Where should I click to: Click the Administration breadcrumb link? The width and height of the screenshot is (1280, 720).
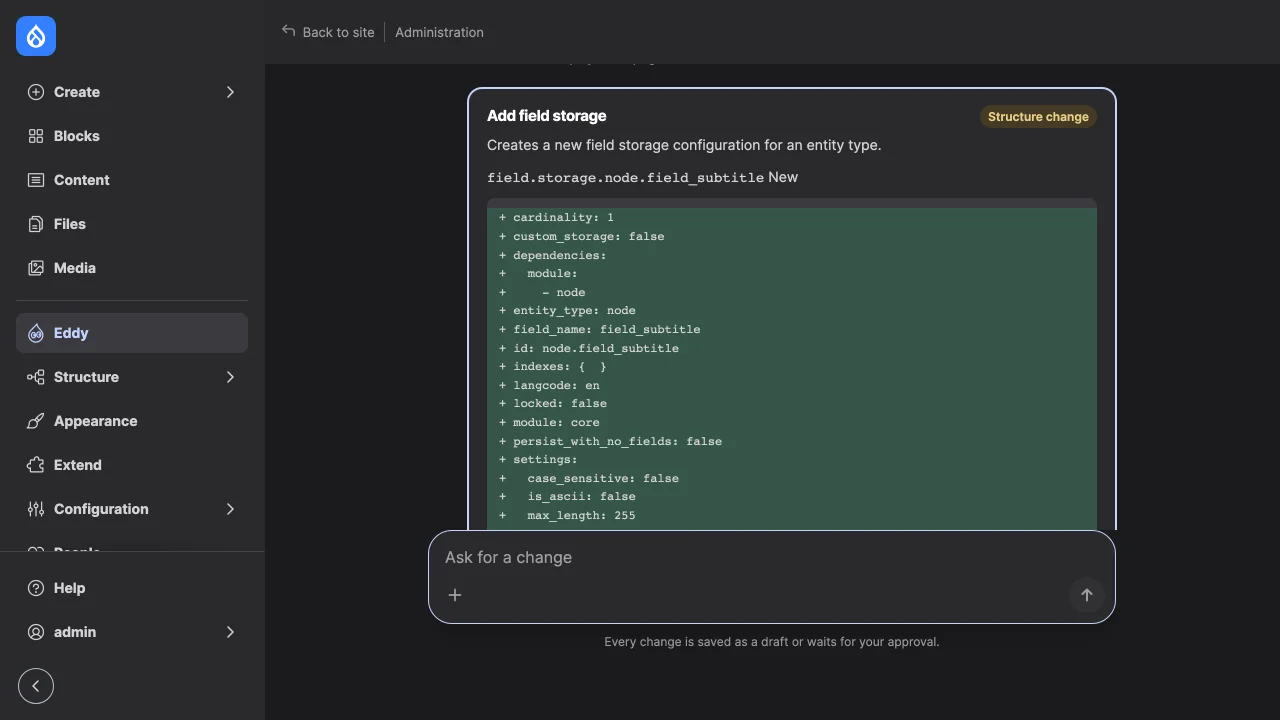439,32
